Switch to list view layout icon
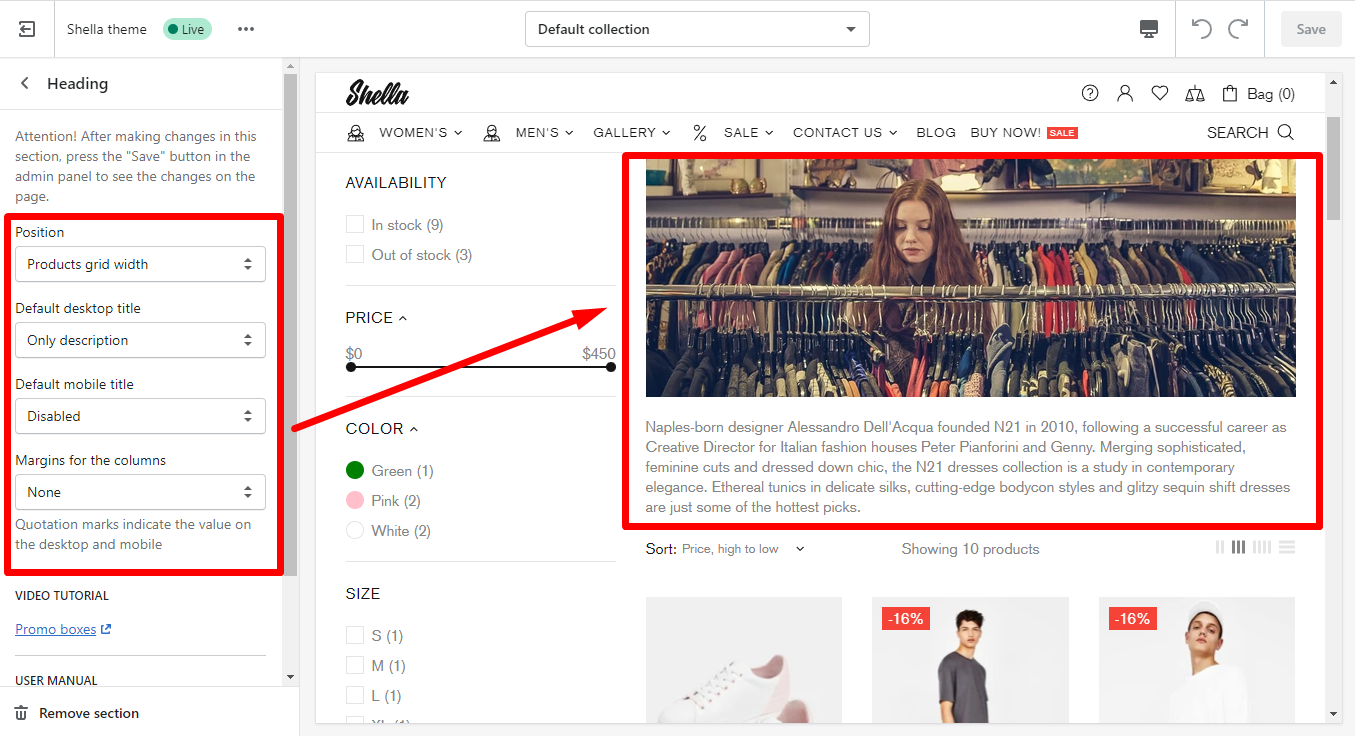 [x=1287, y=547]
